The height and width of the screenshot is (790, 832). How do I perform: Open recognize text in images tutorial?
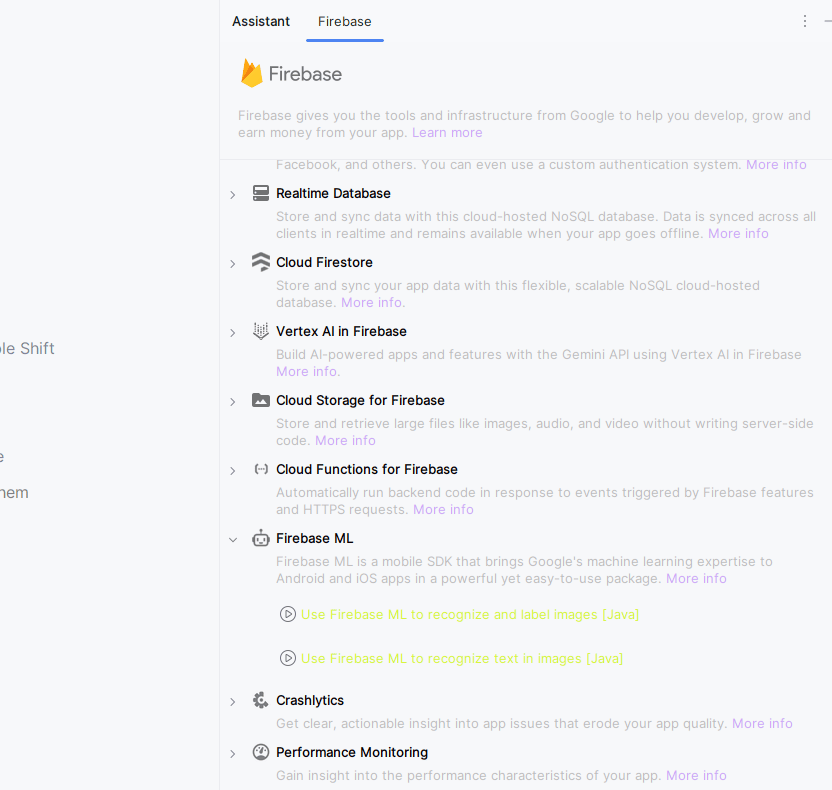pos(461,658)
